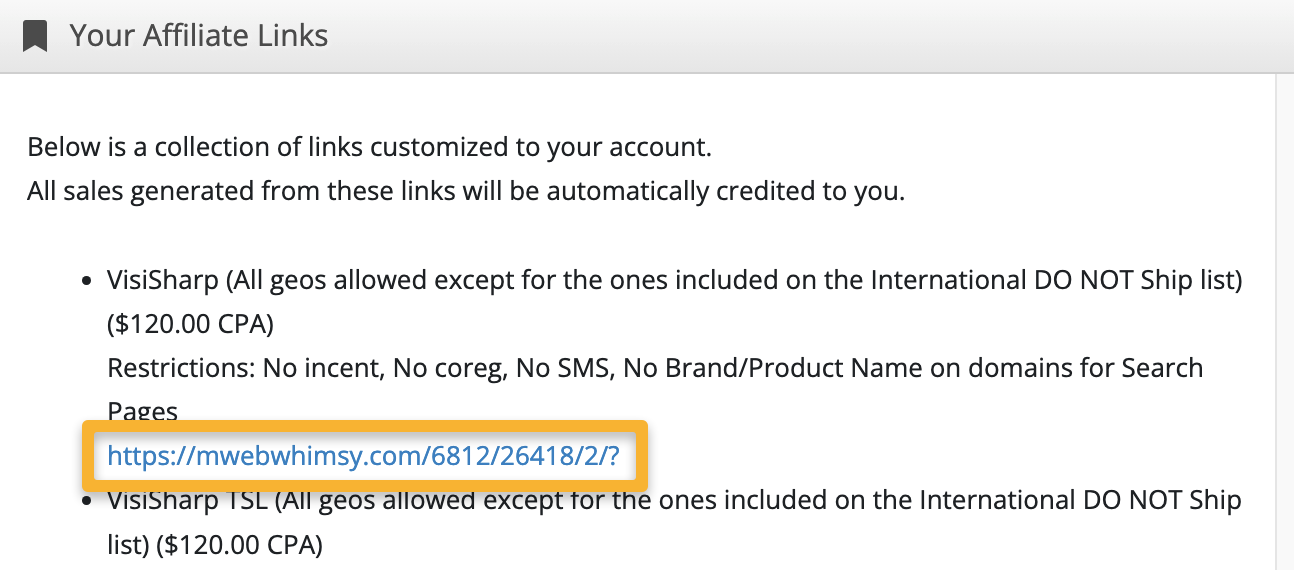Click the "All sales generated" sentence

click(x=465, y=191)
